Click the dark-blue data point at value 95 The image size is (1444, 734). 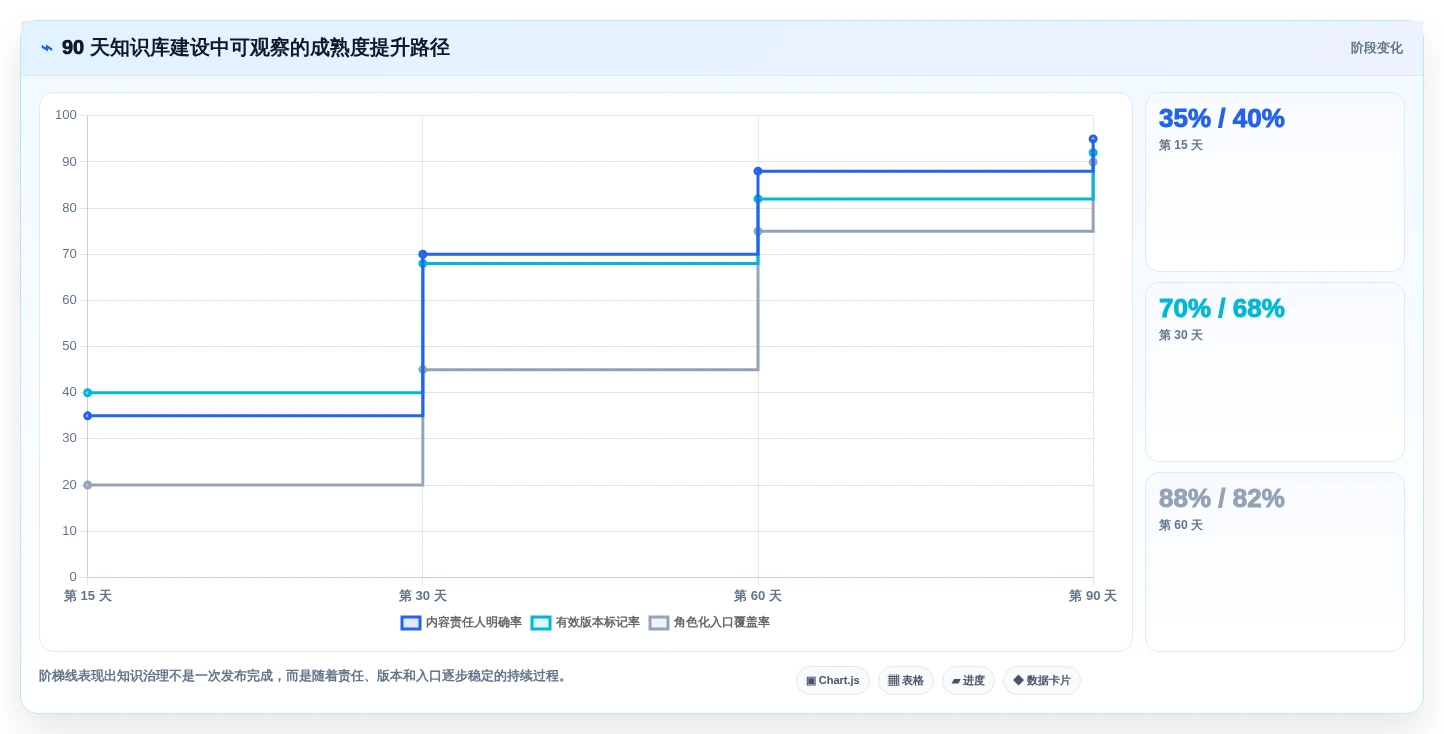1093,139
